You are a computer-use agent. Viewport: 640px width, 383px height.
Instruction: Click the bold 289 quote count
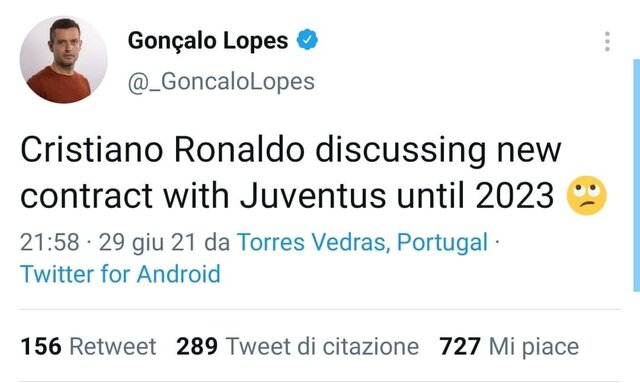(197, 346)
